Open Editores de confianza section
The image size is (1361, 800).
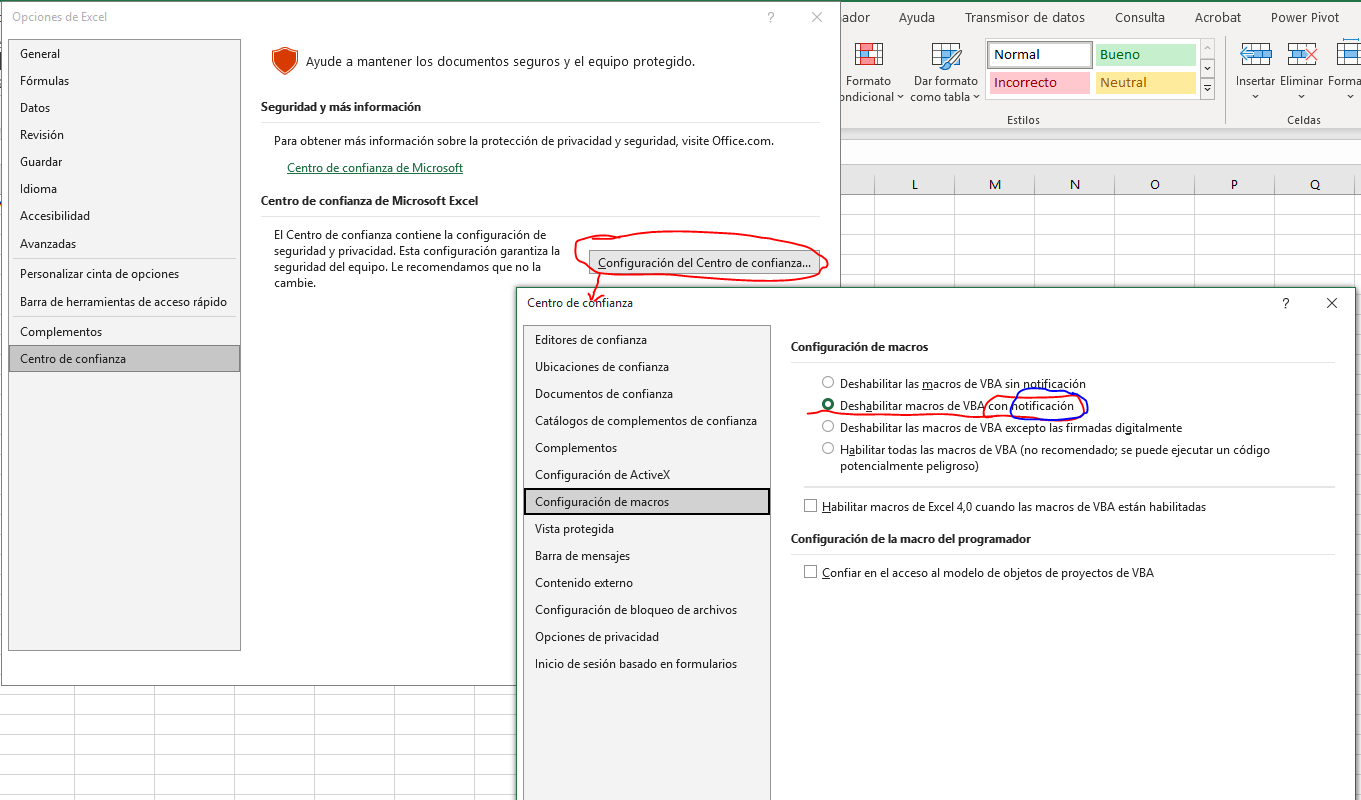coord(647,340)
